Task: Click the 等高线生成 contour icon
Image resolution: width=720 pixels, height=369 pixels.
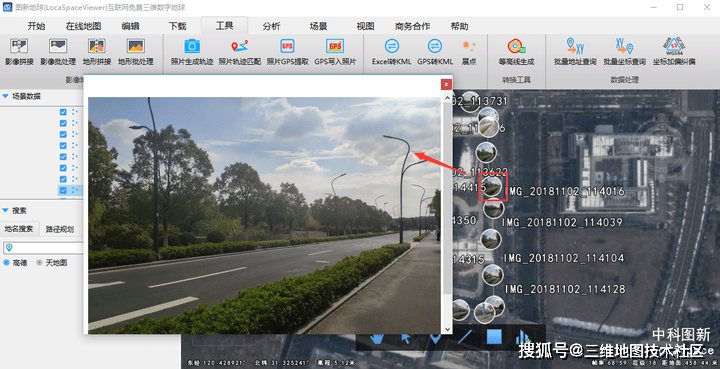Action: 516,46
